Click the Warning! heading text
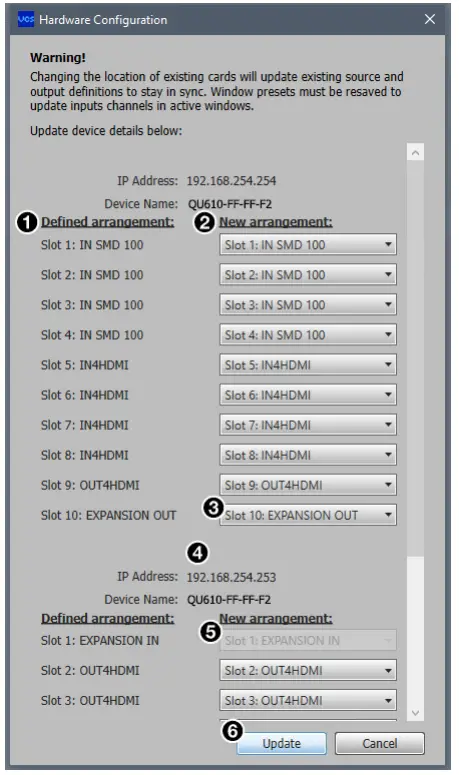The image size is (459, 775). point(58,57)
